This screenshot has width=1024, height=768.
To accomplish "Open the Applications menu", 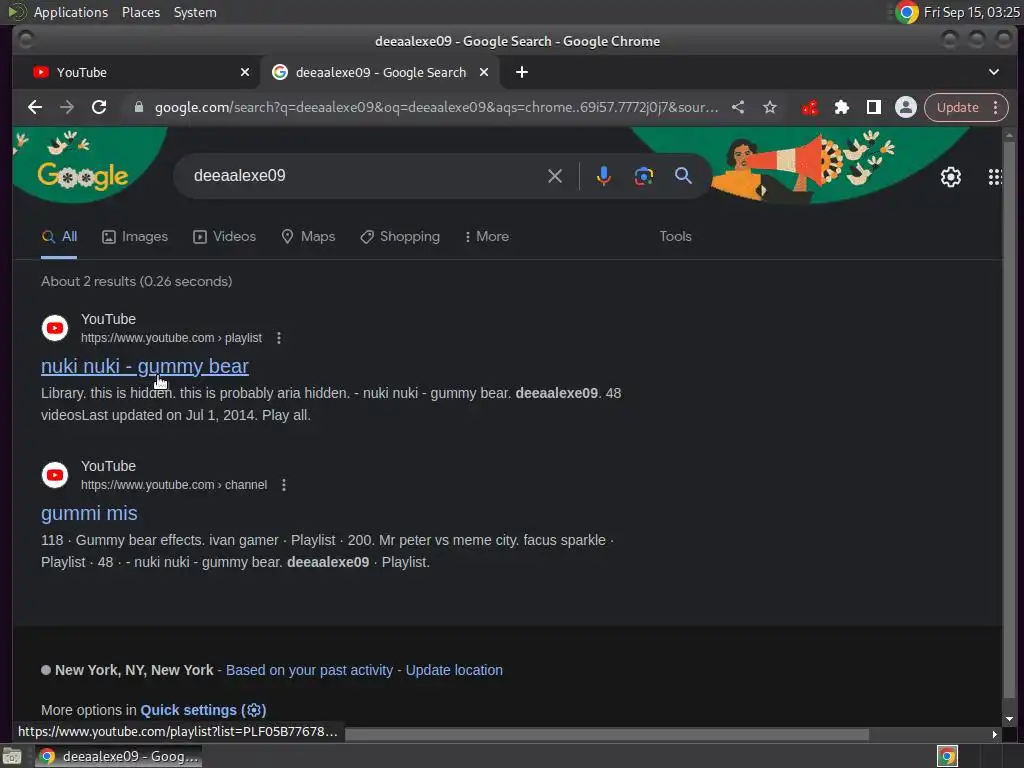I will tap(71, 12).
